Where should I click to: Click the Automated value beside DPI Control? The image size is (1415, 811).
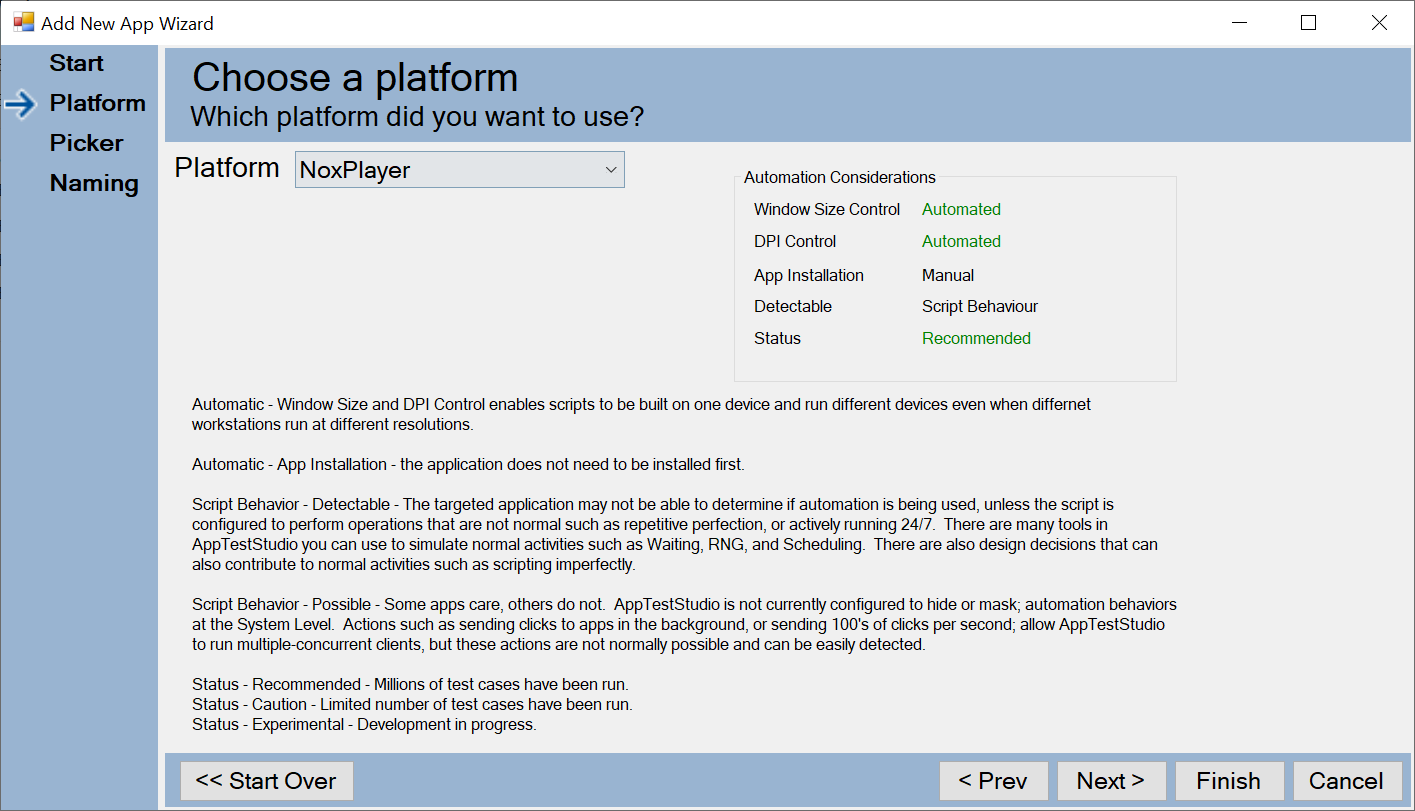click(961, 241)
